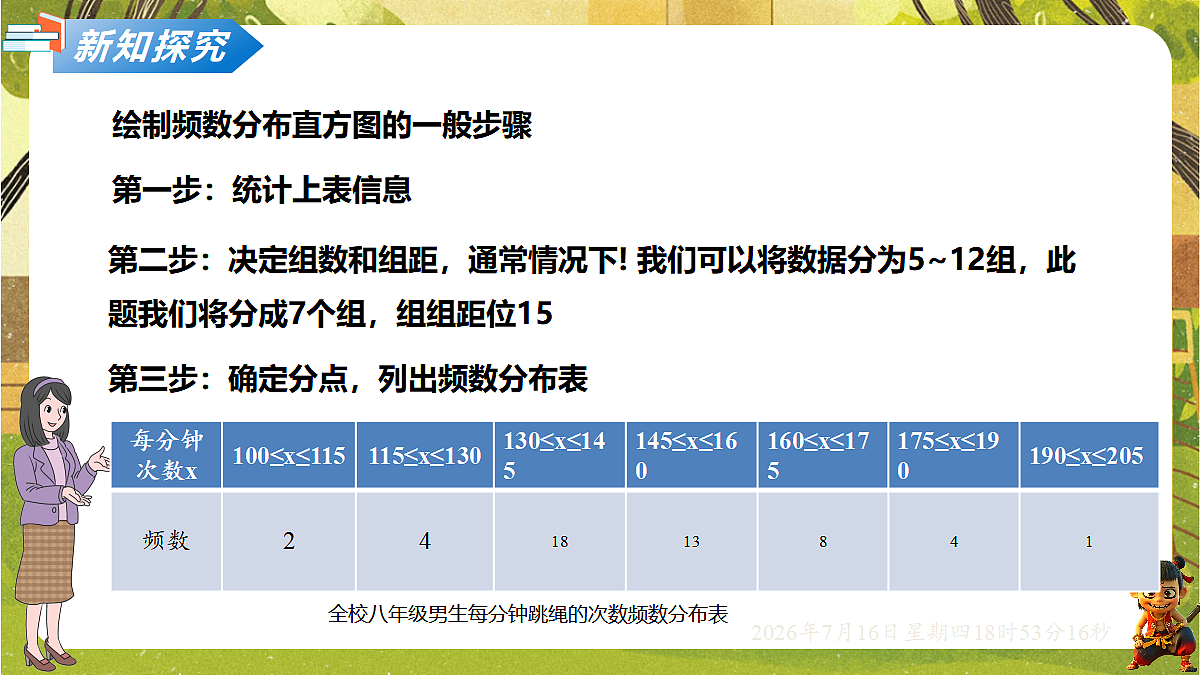Select the line 第一步：统计上表信息

(x=262, y=190)
